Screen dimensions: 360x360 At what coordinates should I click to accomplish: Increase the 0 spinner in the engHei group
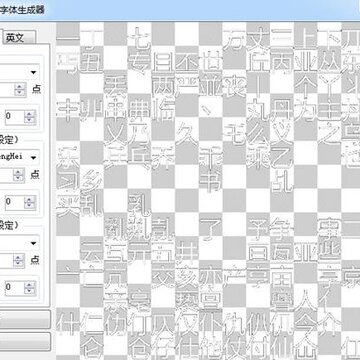(x=30, y=199)
